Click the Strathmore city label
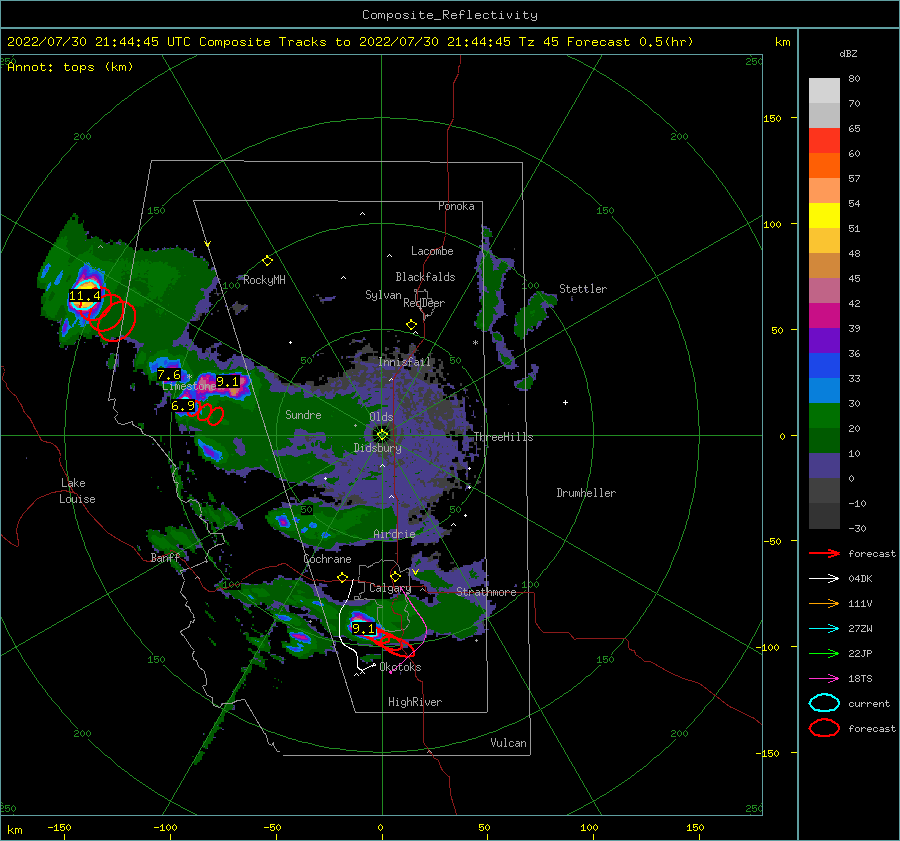 point(486,592)
